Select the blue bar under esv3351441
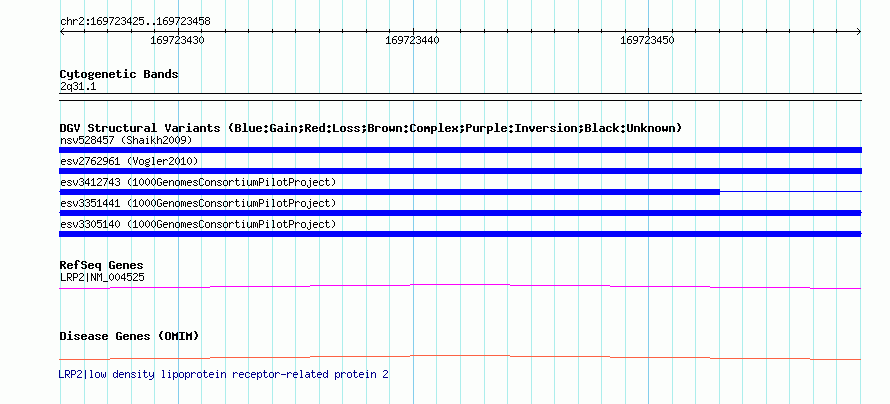This screenshot has width=890, height=404. tap(460, 213)
